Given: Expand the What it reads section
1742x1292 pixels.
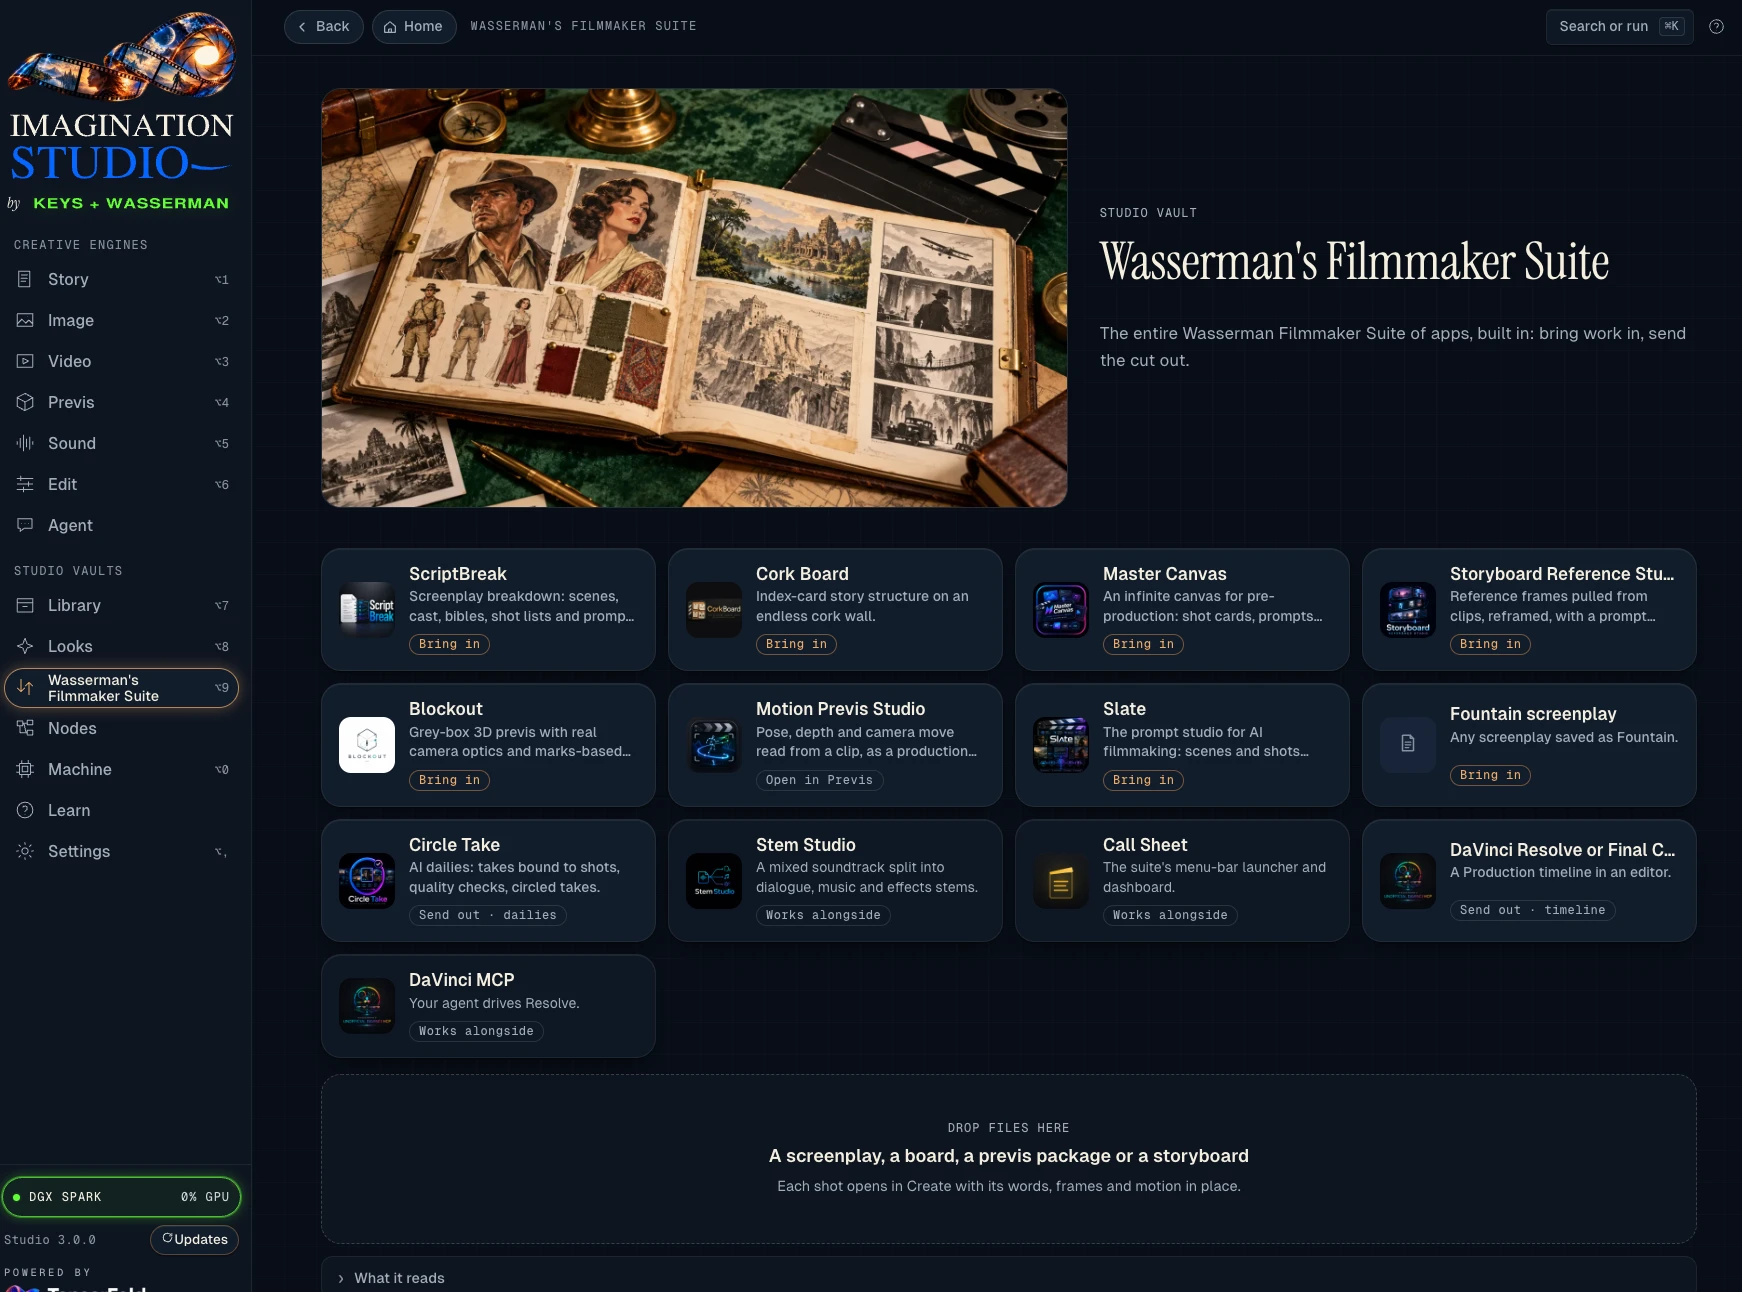Looking at the screenshot, I should (1008, 1278).
